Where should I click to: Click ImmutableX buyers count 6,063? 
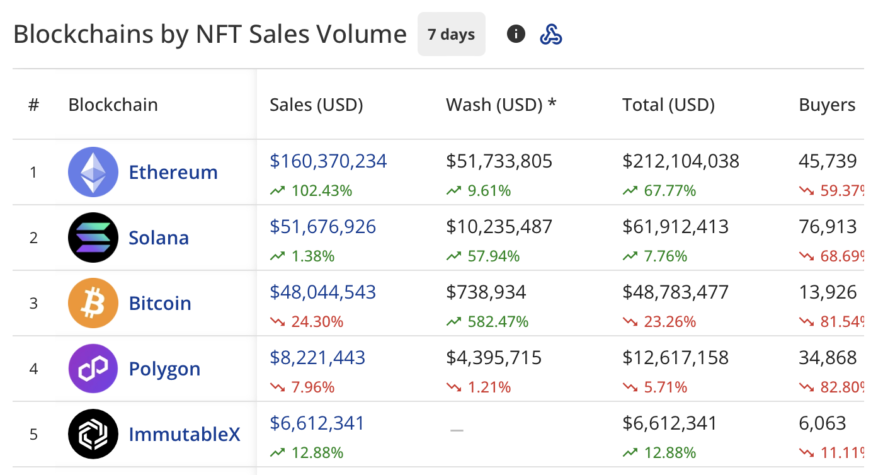click(x=822, y=423)
